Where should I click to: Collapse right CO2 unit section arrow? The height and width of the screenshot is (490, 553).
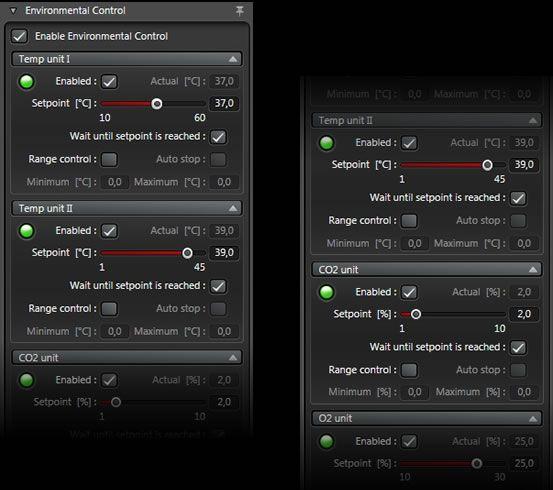pyautogui.click(x=533, y=270)
